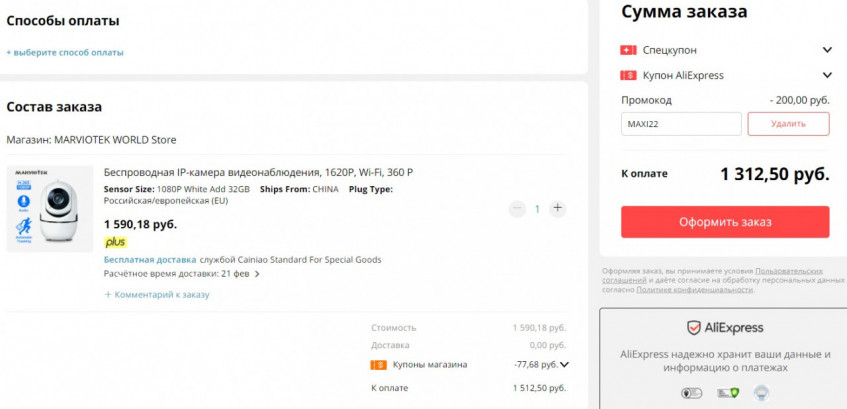The image size is (847, 409).
Task: Click the MAXI22 promo code field
Action: click(x=680, y=124)
